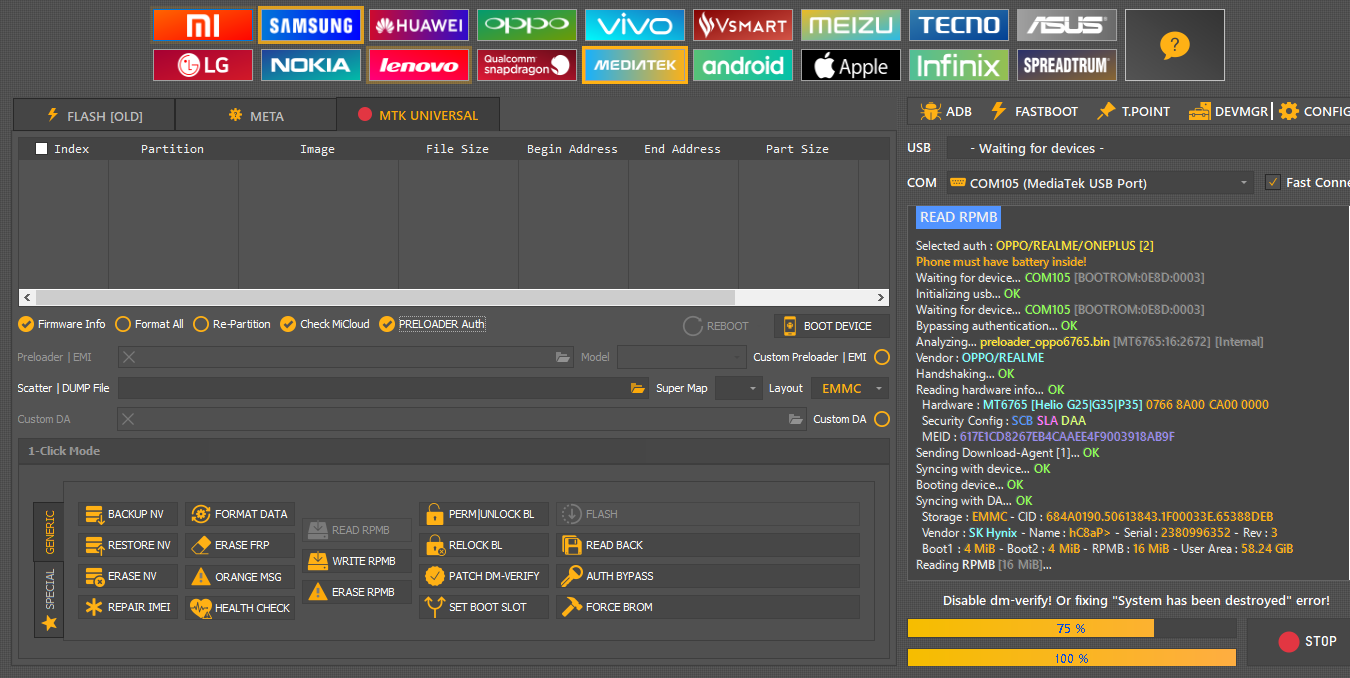Open the Layout EMMC dropdown
This screenshot has width=1350, height=678.
point(850,388)
